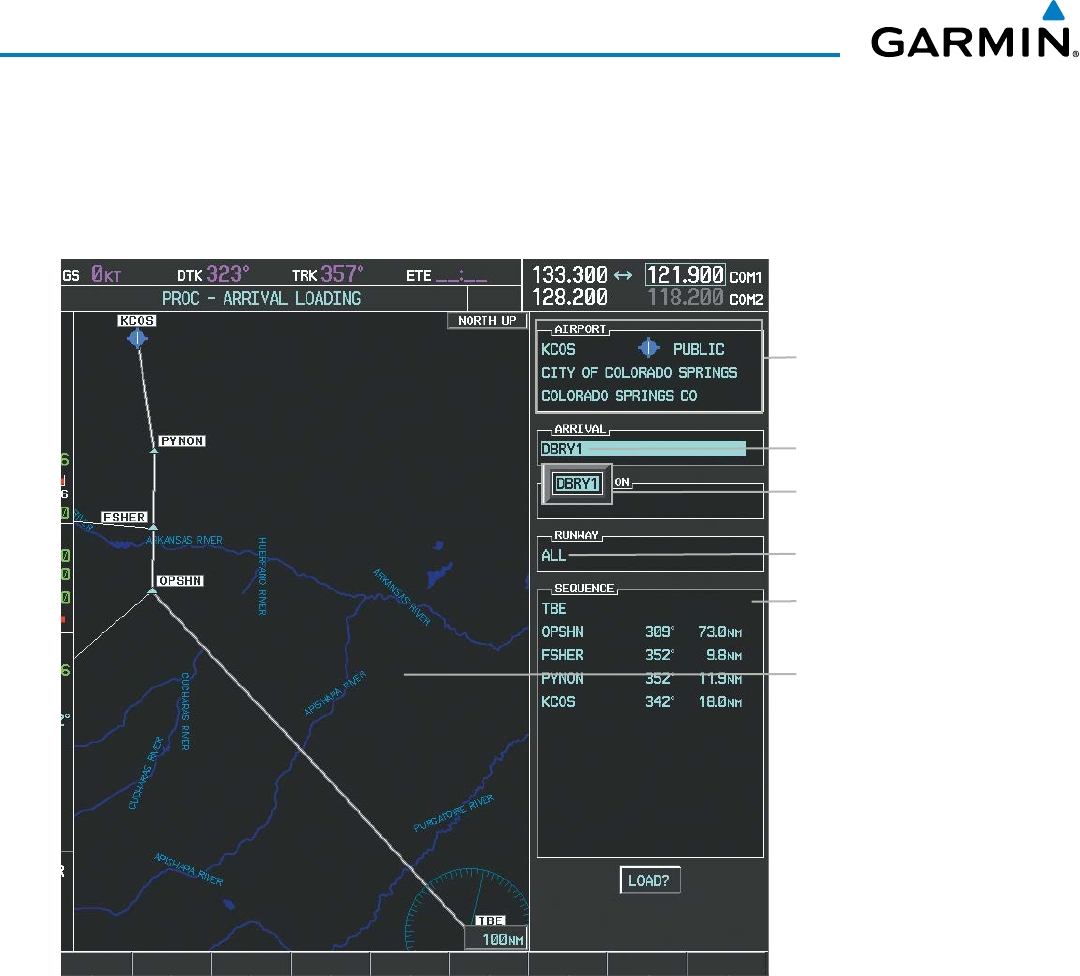The width and height of the screenshot is (1080, 976).
Task: Select the PYNON sequence row
Action: (642, 679)
